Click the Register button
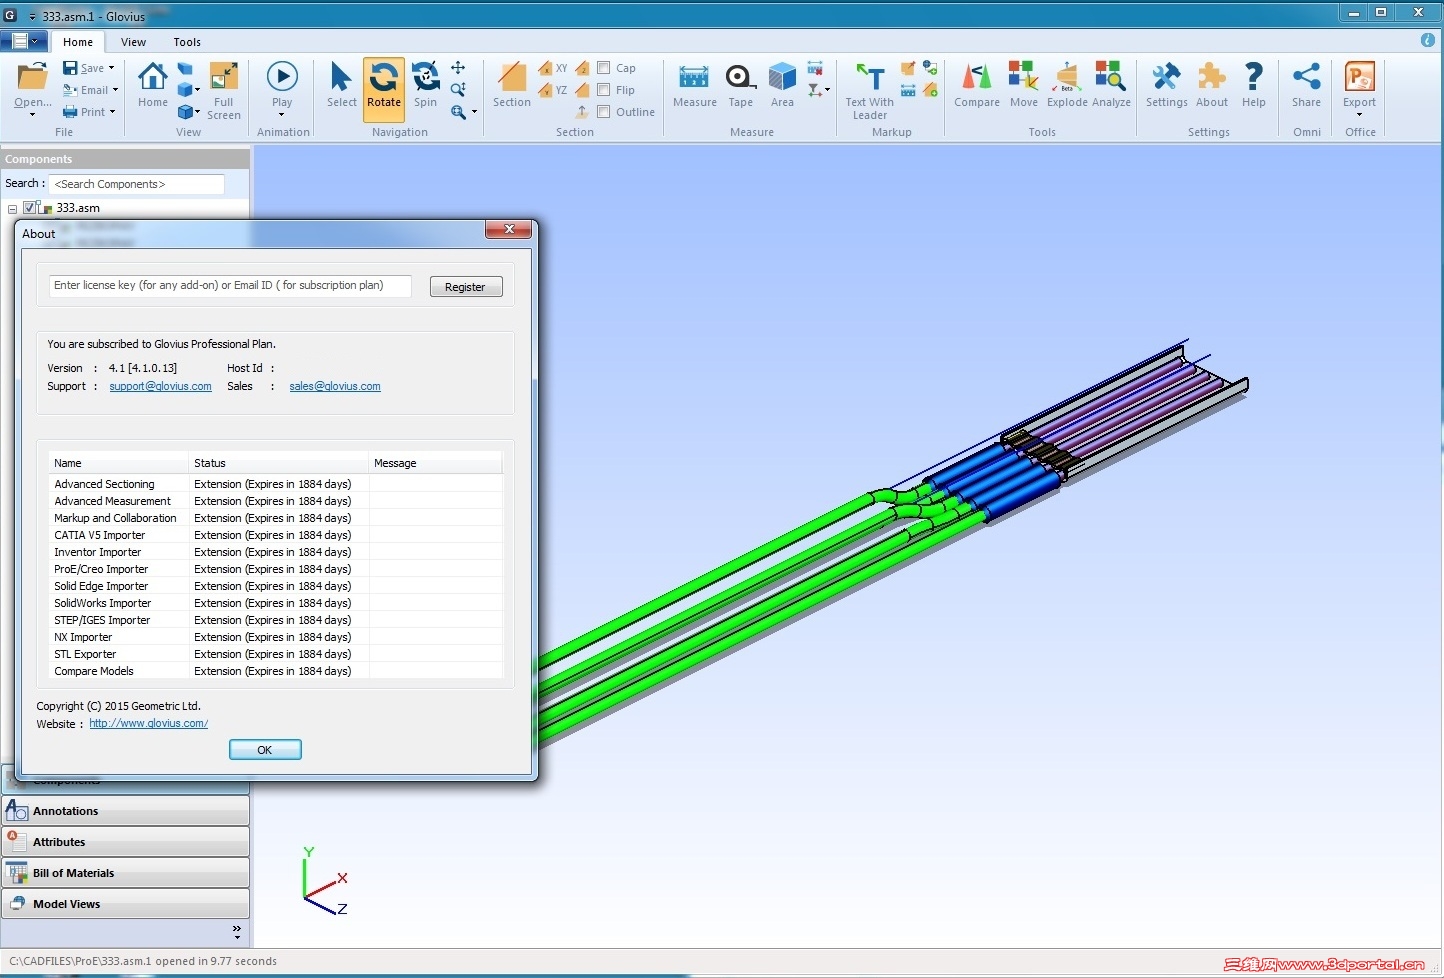1444x978 pixels. pos(466,287)
